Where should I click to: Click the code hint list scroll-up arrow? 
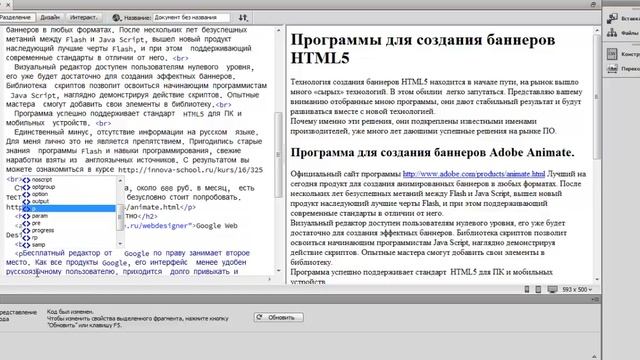[x=120, y=180]
